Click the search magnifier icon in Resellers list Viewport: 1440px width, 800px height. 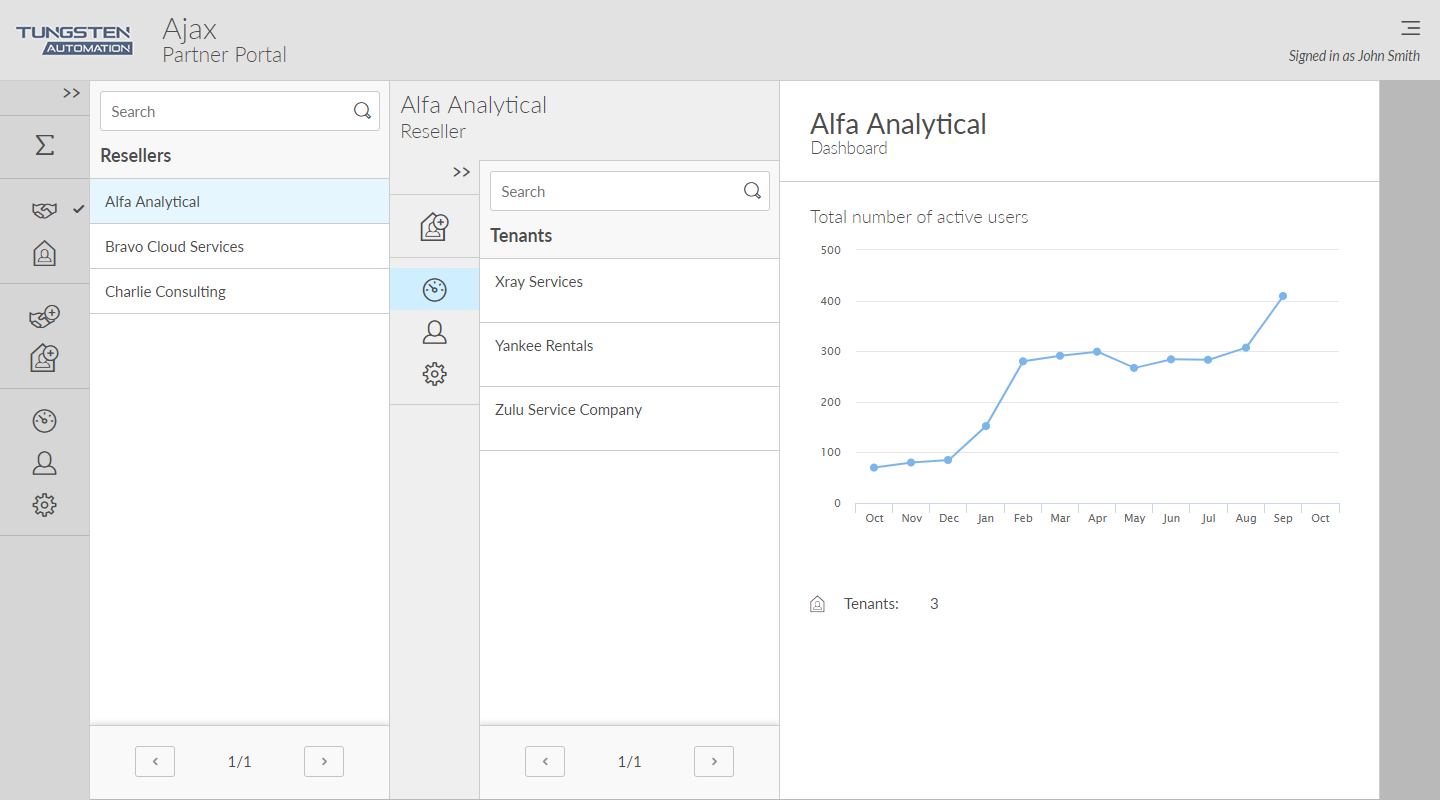tap(362, 111)
